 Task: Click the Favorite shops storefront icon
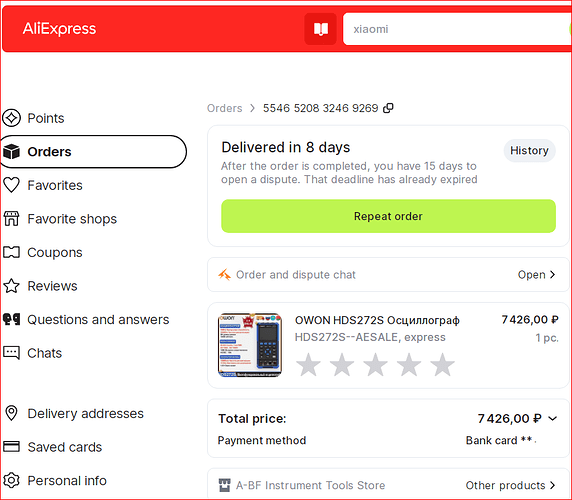pos(11,218)
